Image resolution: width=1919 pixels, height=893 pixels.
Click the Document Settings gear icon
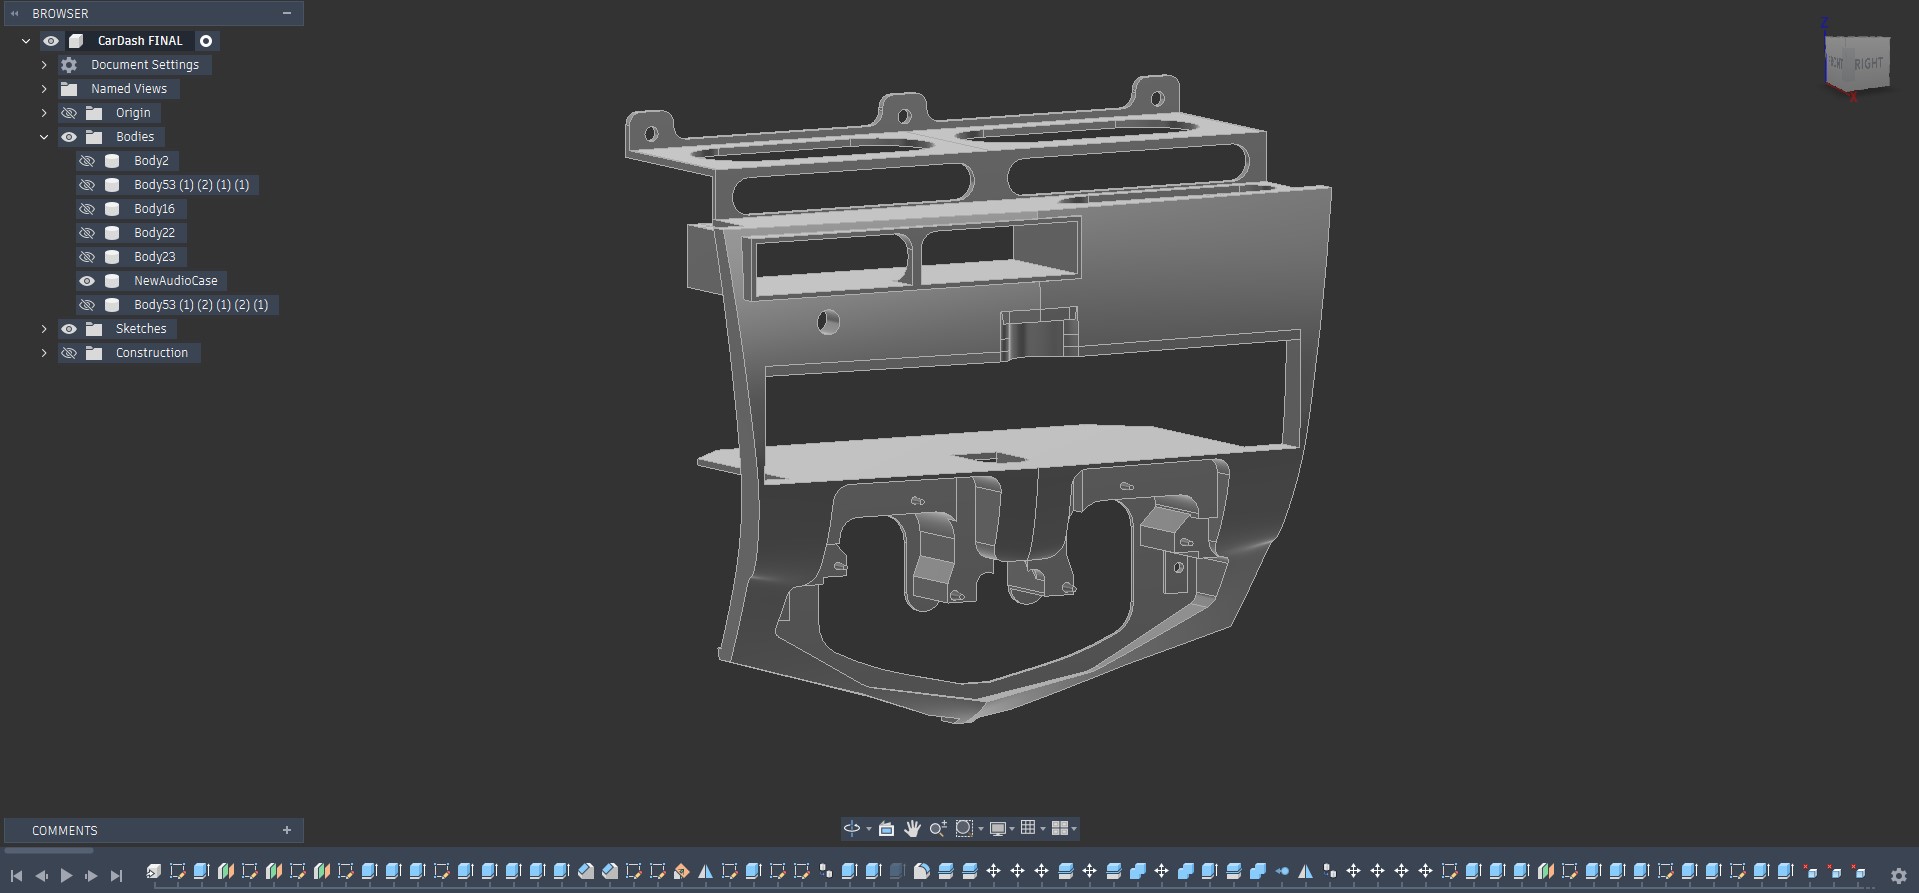click(x=69, y=65)
